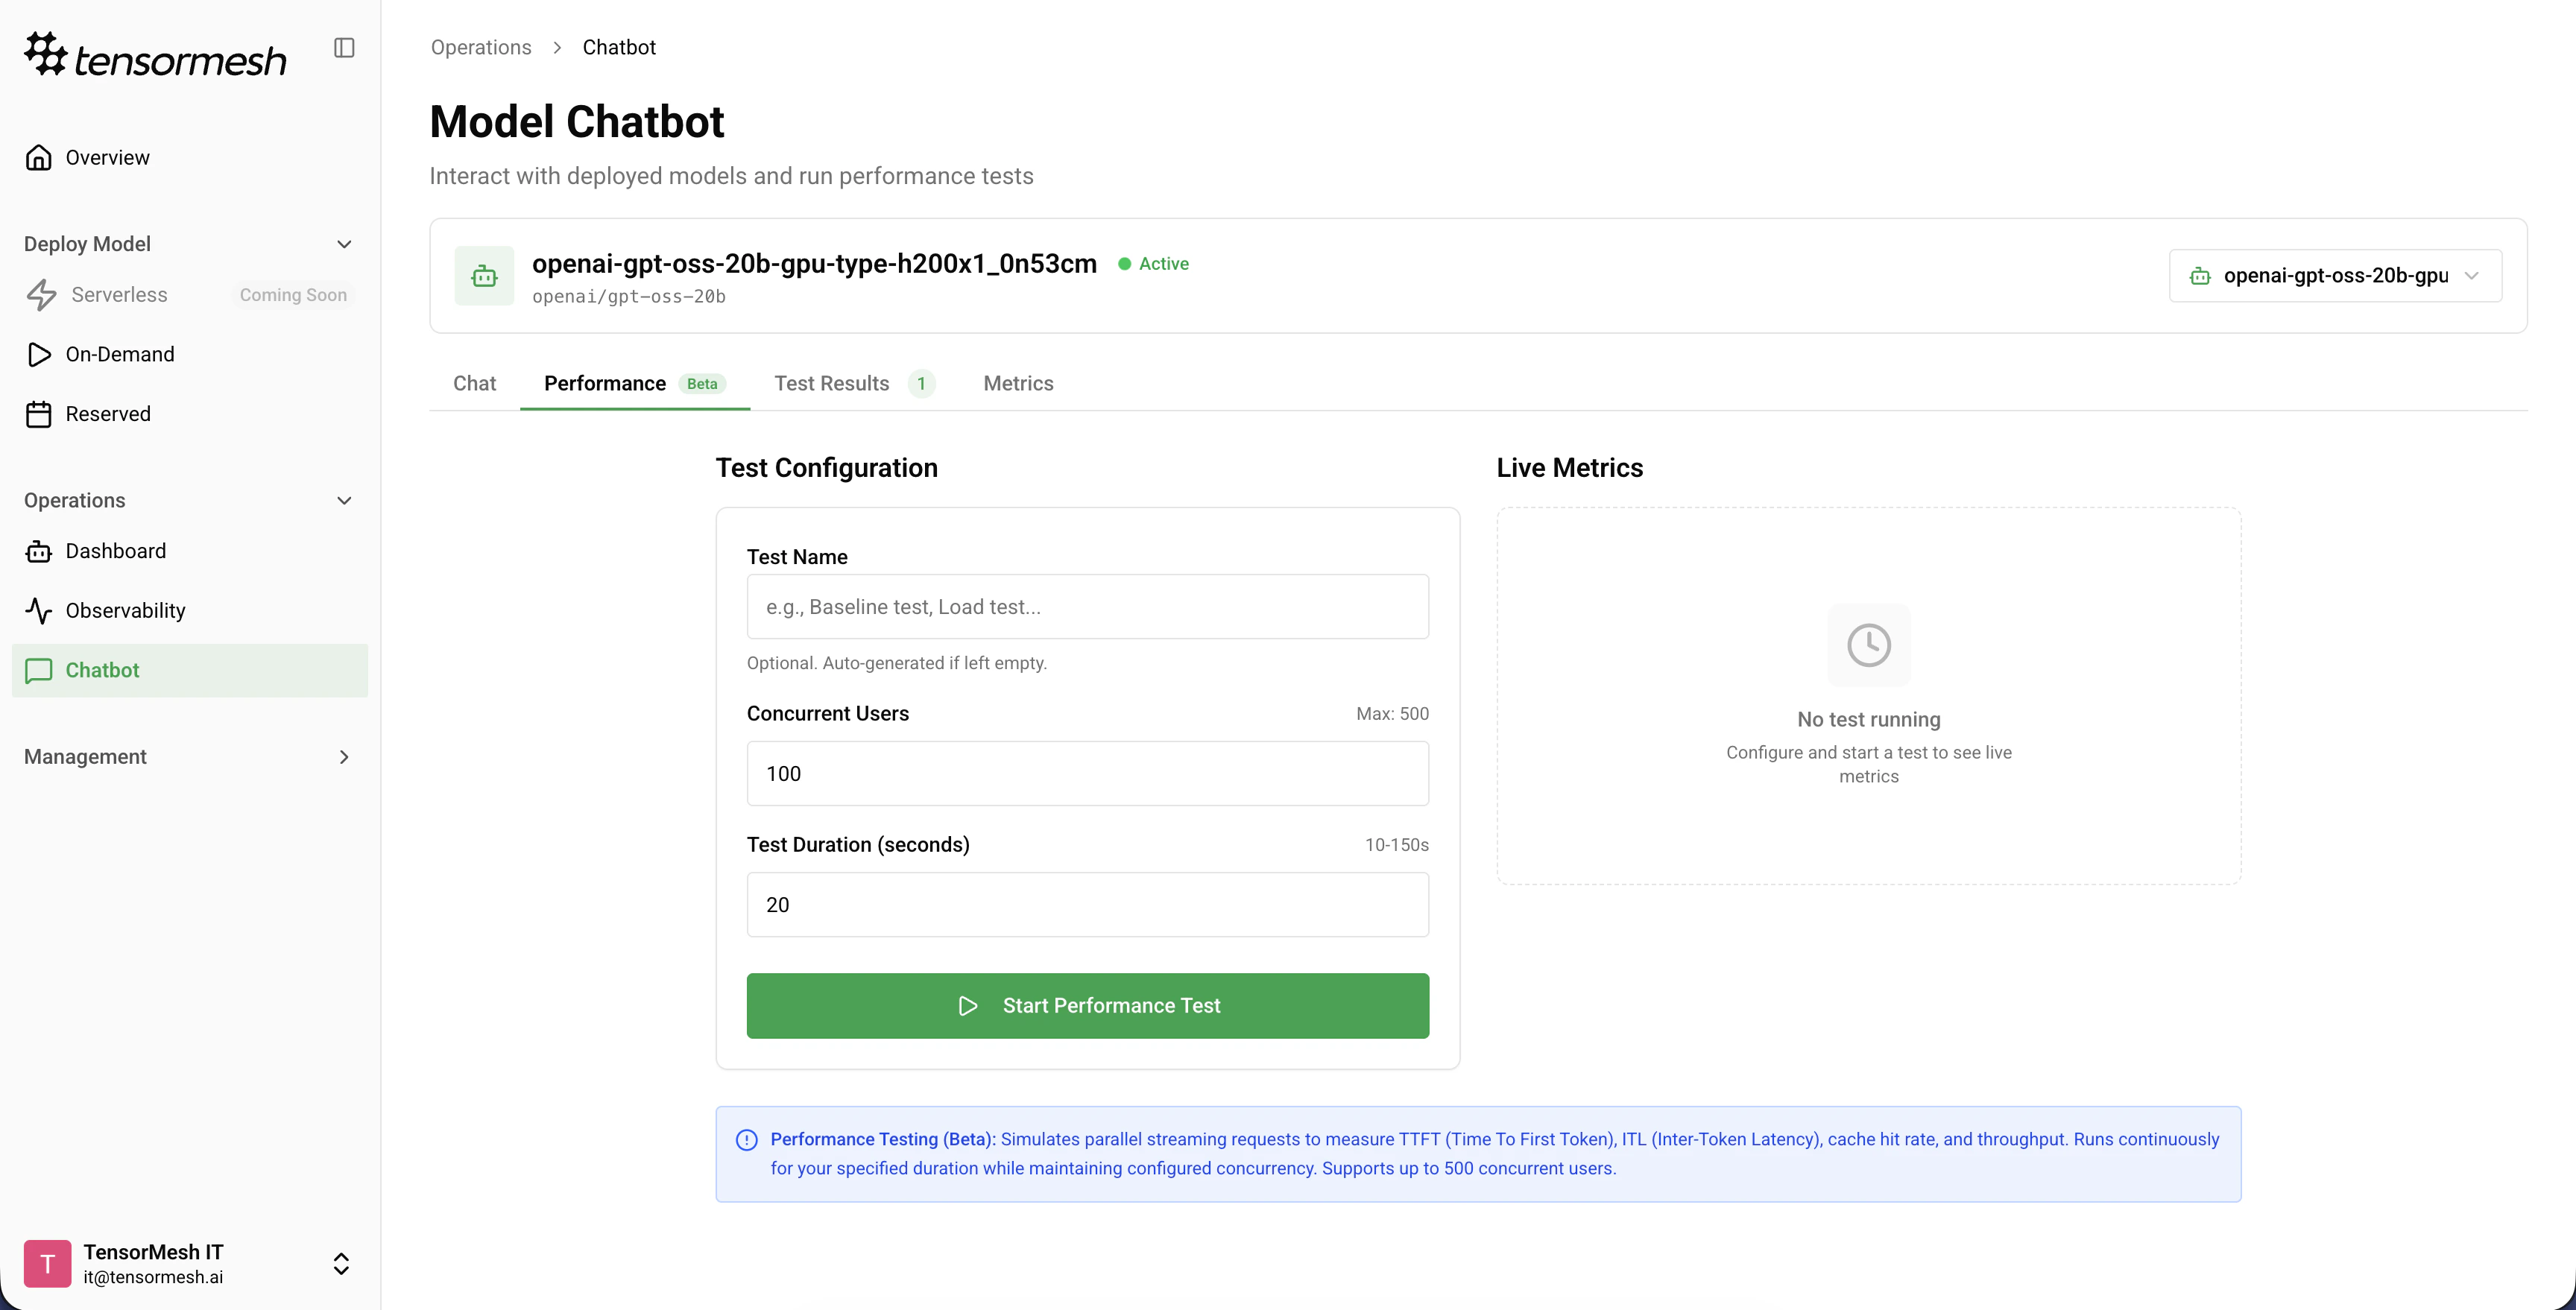Collapse the sidebar panel
Screen dimensions: 2576x1310
click(344, 47)
